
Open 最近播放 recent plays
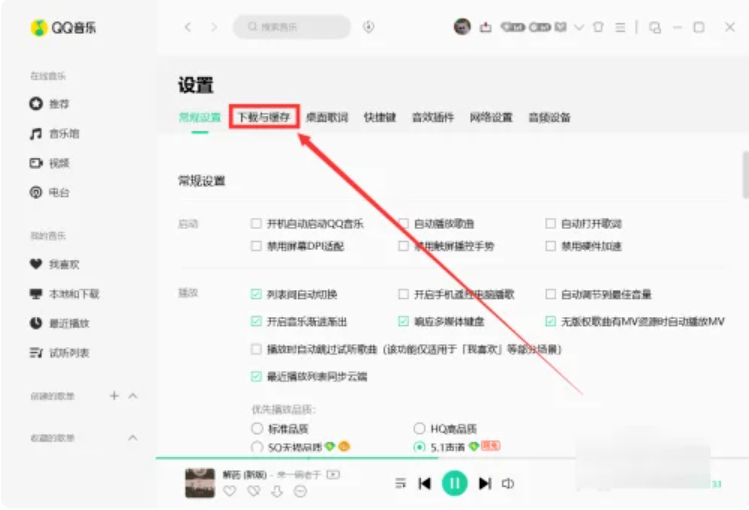[x=68, y=323]
